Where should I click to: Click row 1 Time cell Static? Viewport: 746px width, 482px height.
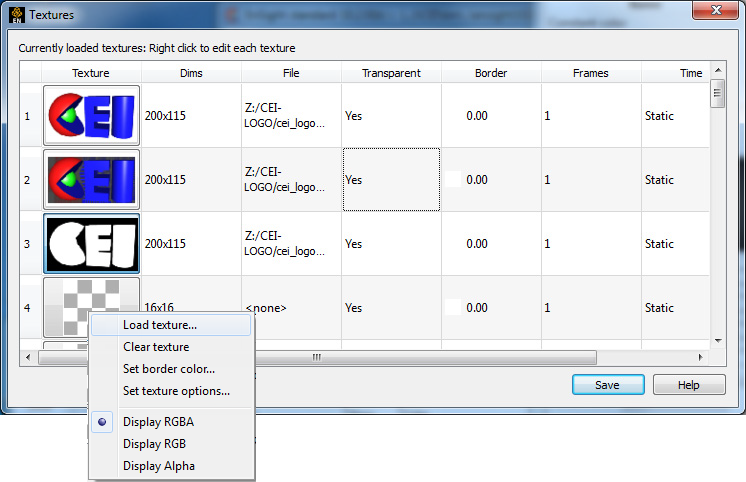coord(675,115)
